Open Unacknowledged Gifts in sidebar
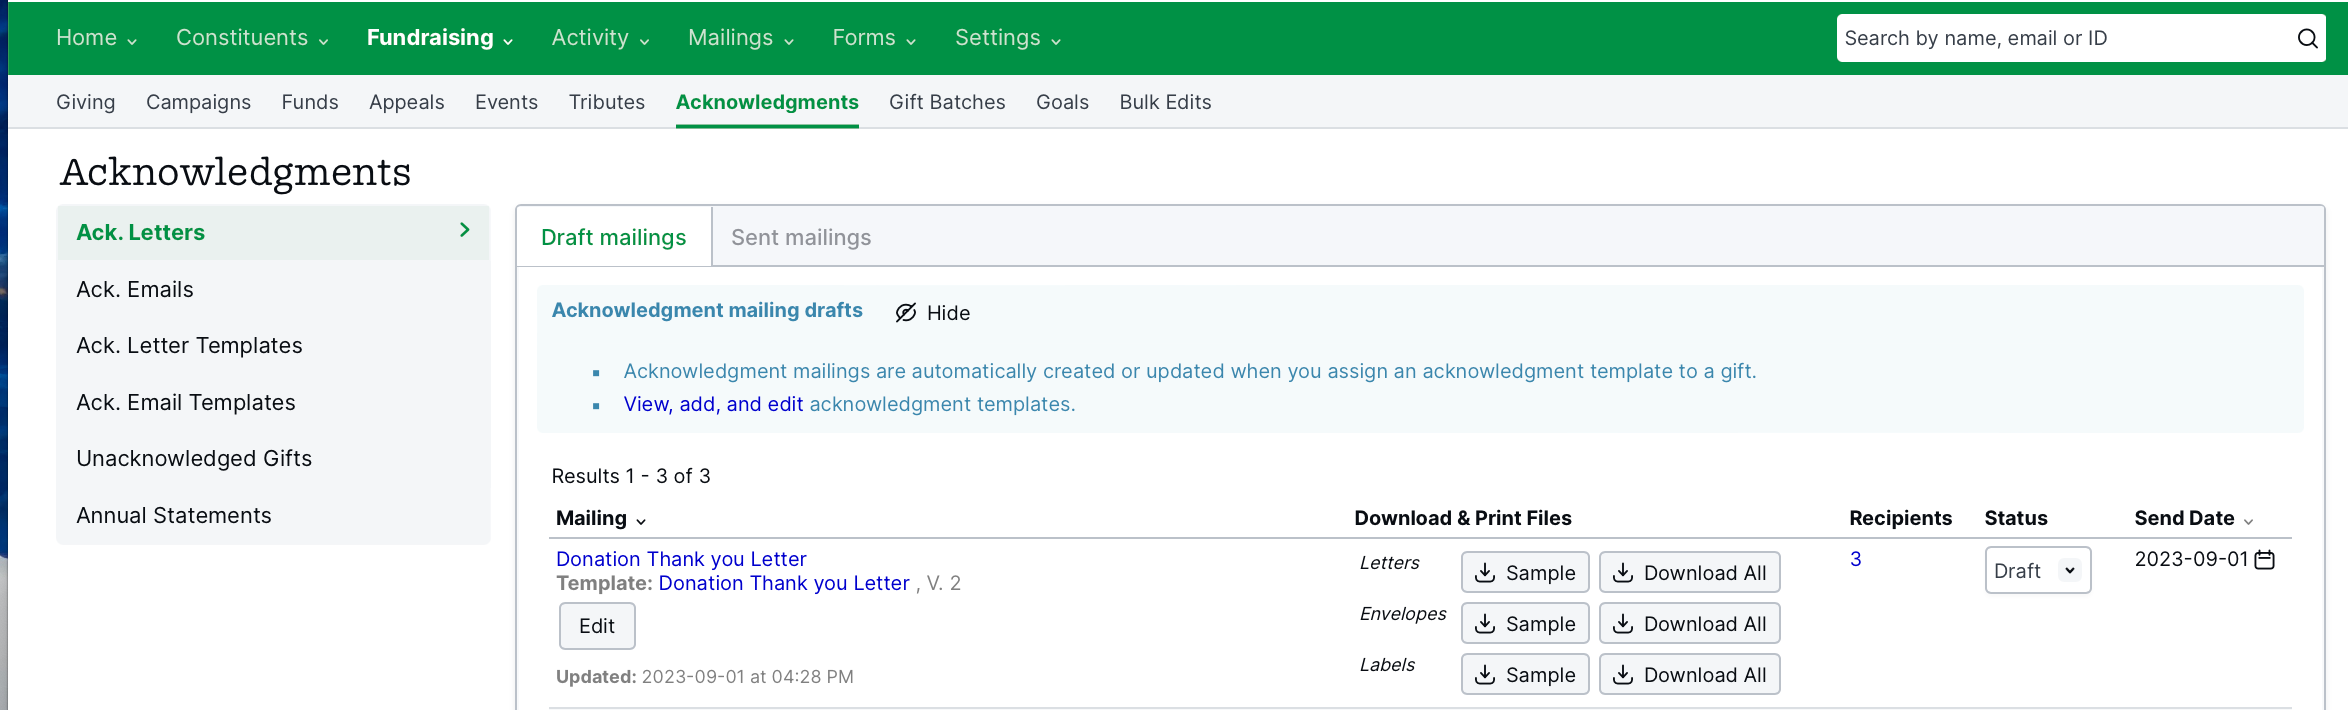This screenshot has width=2348, height=710. tap(273, 458)
